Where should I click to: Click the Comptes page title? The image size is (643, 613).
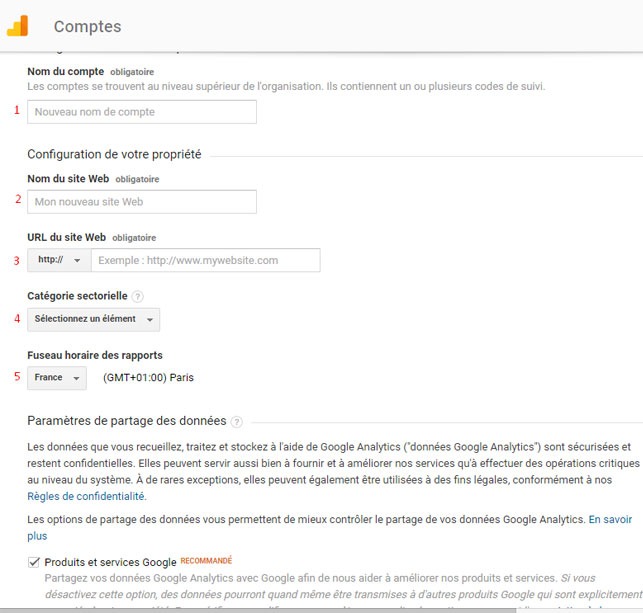click(x=87, y=27)
